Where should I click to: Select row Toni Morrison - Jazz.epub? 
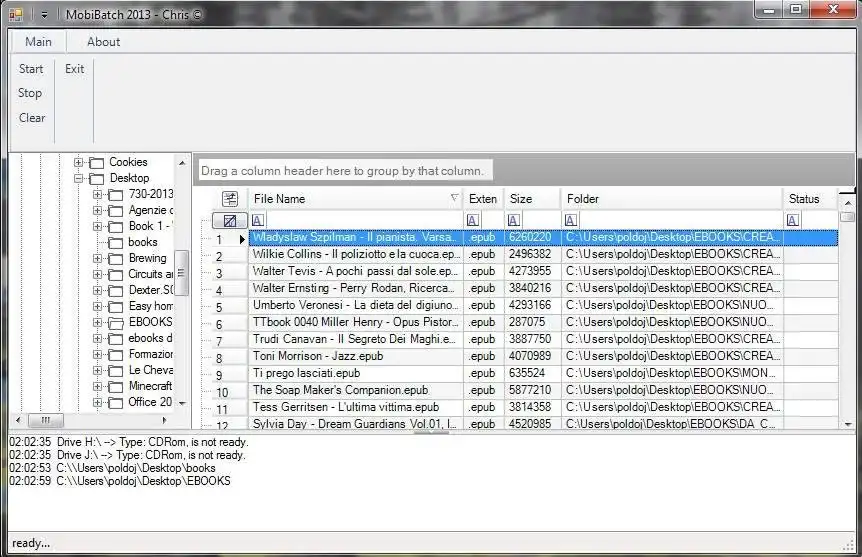click(543, 356)
